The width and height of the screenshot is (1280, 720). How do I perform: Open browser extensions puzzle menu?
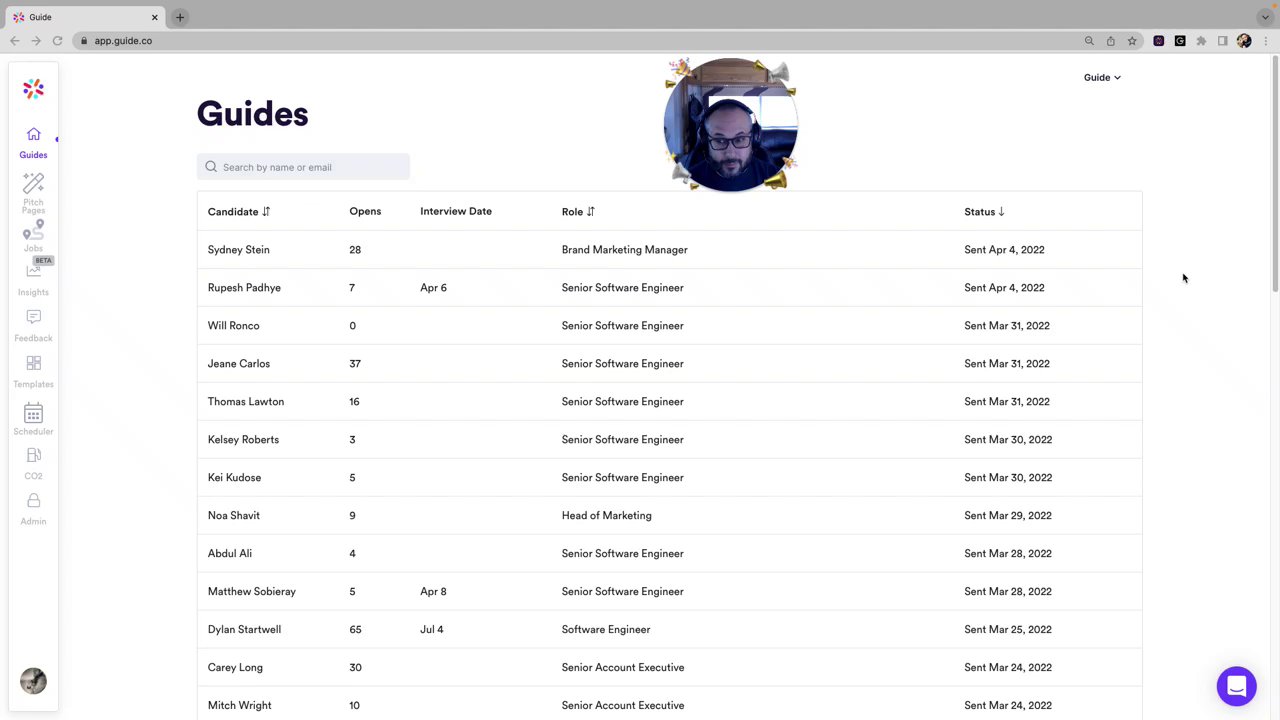point(1201,41)
